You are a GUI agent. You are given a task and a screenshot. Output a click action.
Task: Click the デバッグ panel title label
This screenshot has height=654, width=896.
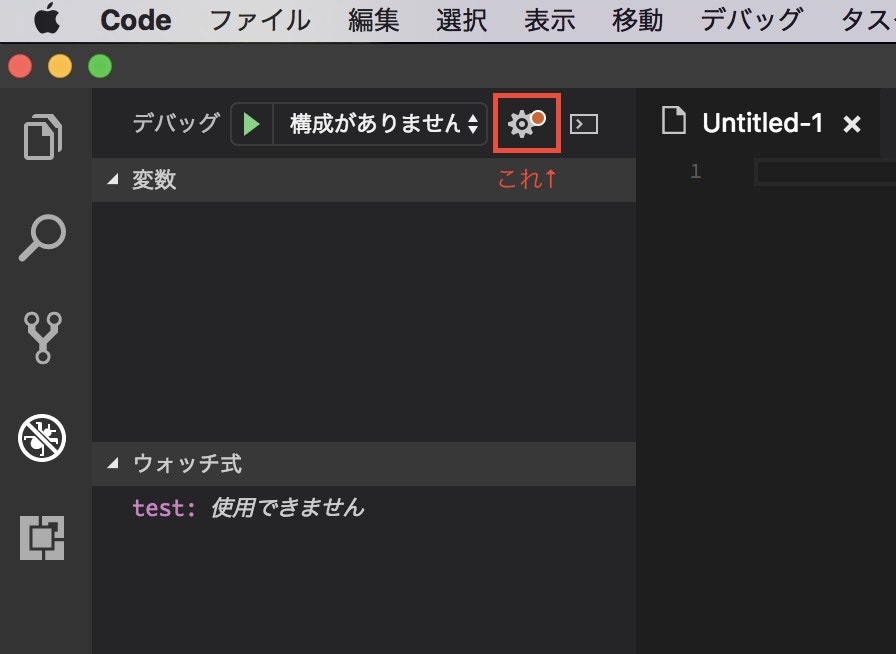tap(176, 123)
